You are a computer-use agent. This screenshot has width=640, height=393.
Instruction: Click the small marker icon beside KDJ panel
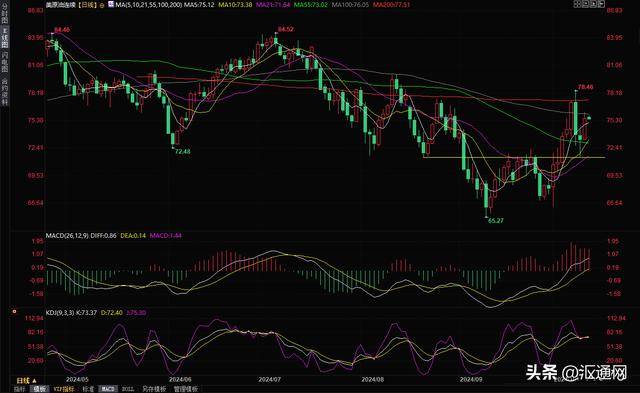pos(15,311)
